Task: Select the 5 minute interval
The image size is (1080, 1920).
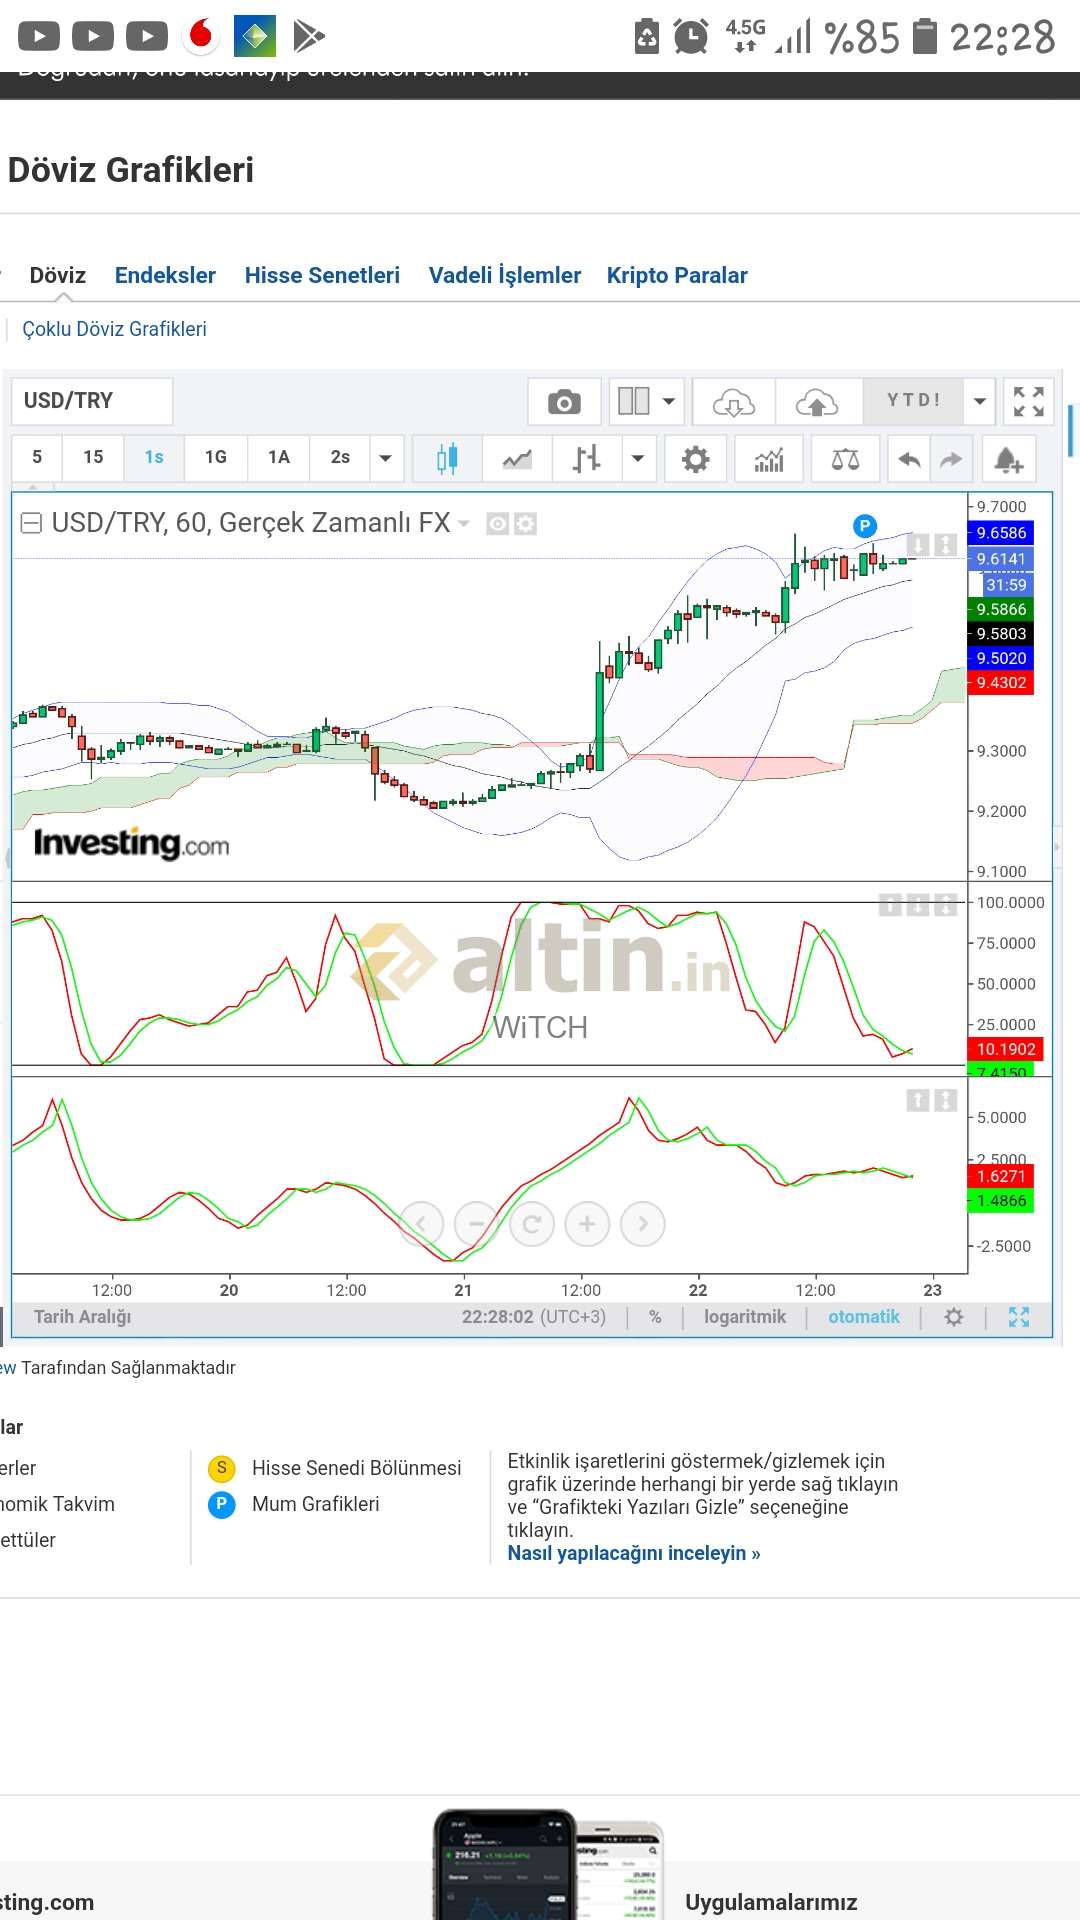Action: tap(37, 457)
